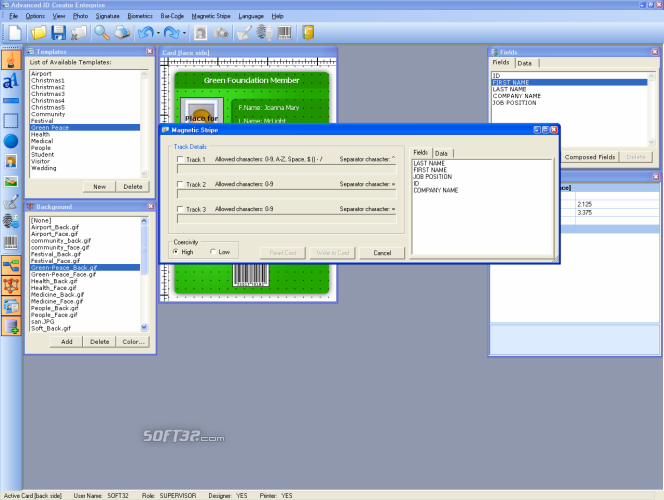Screen dimensions: 664x500
Task: Enable the Track 1 checkbox
Action: coord(180,160)
